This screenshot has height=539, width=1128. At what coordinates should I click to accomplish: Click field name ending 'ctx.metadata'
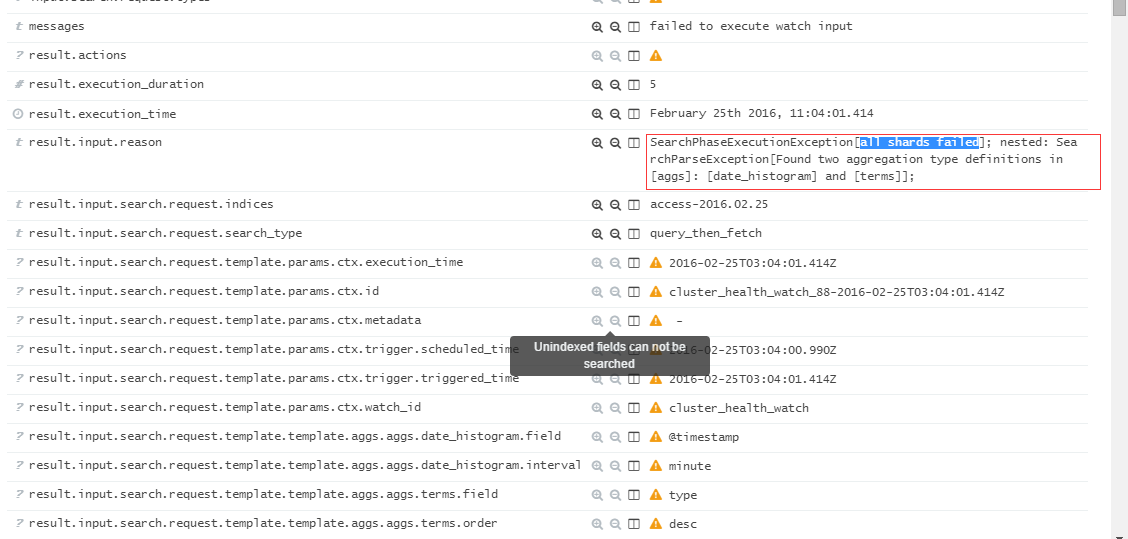click(224, 320)
